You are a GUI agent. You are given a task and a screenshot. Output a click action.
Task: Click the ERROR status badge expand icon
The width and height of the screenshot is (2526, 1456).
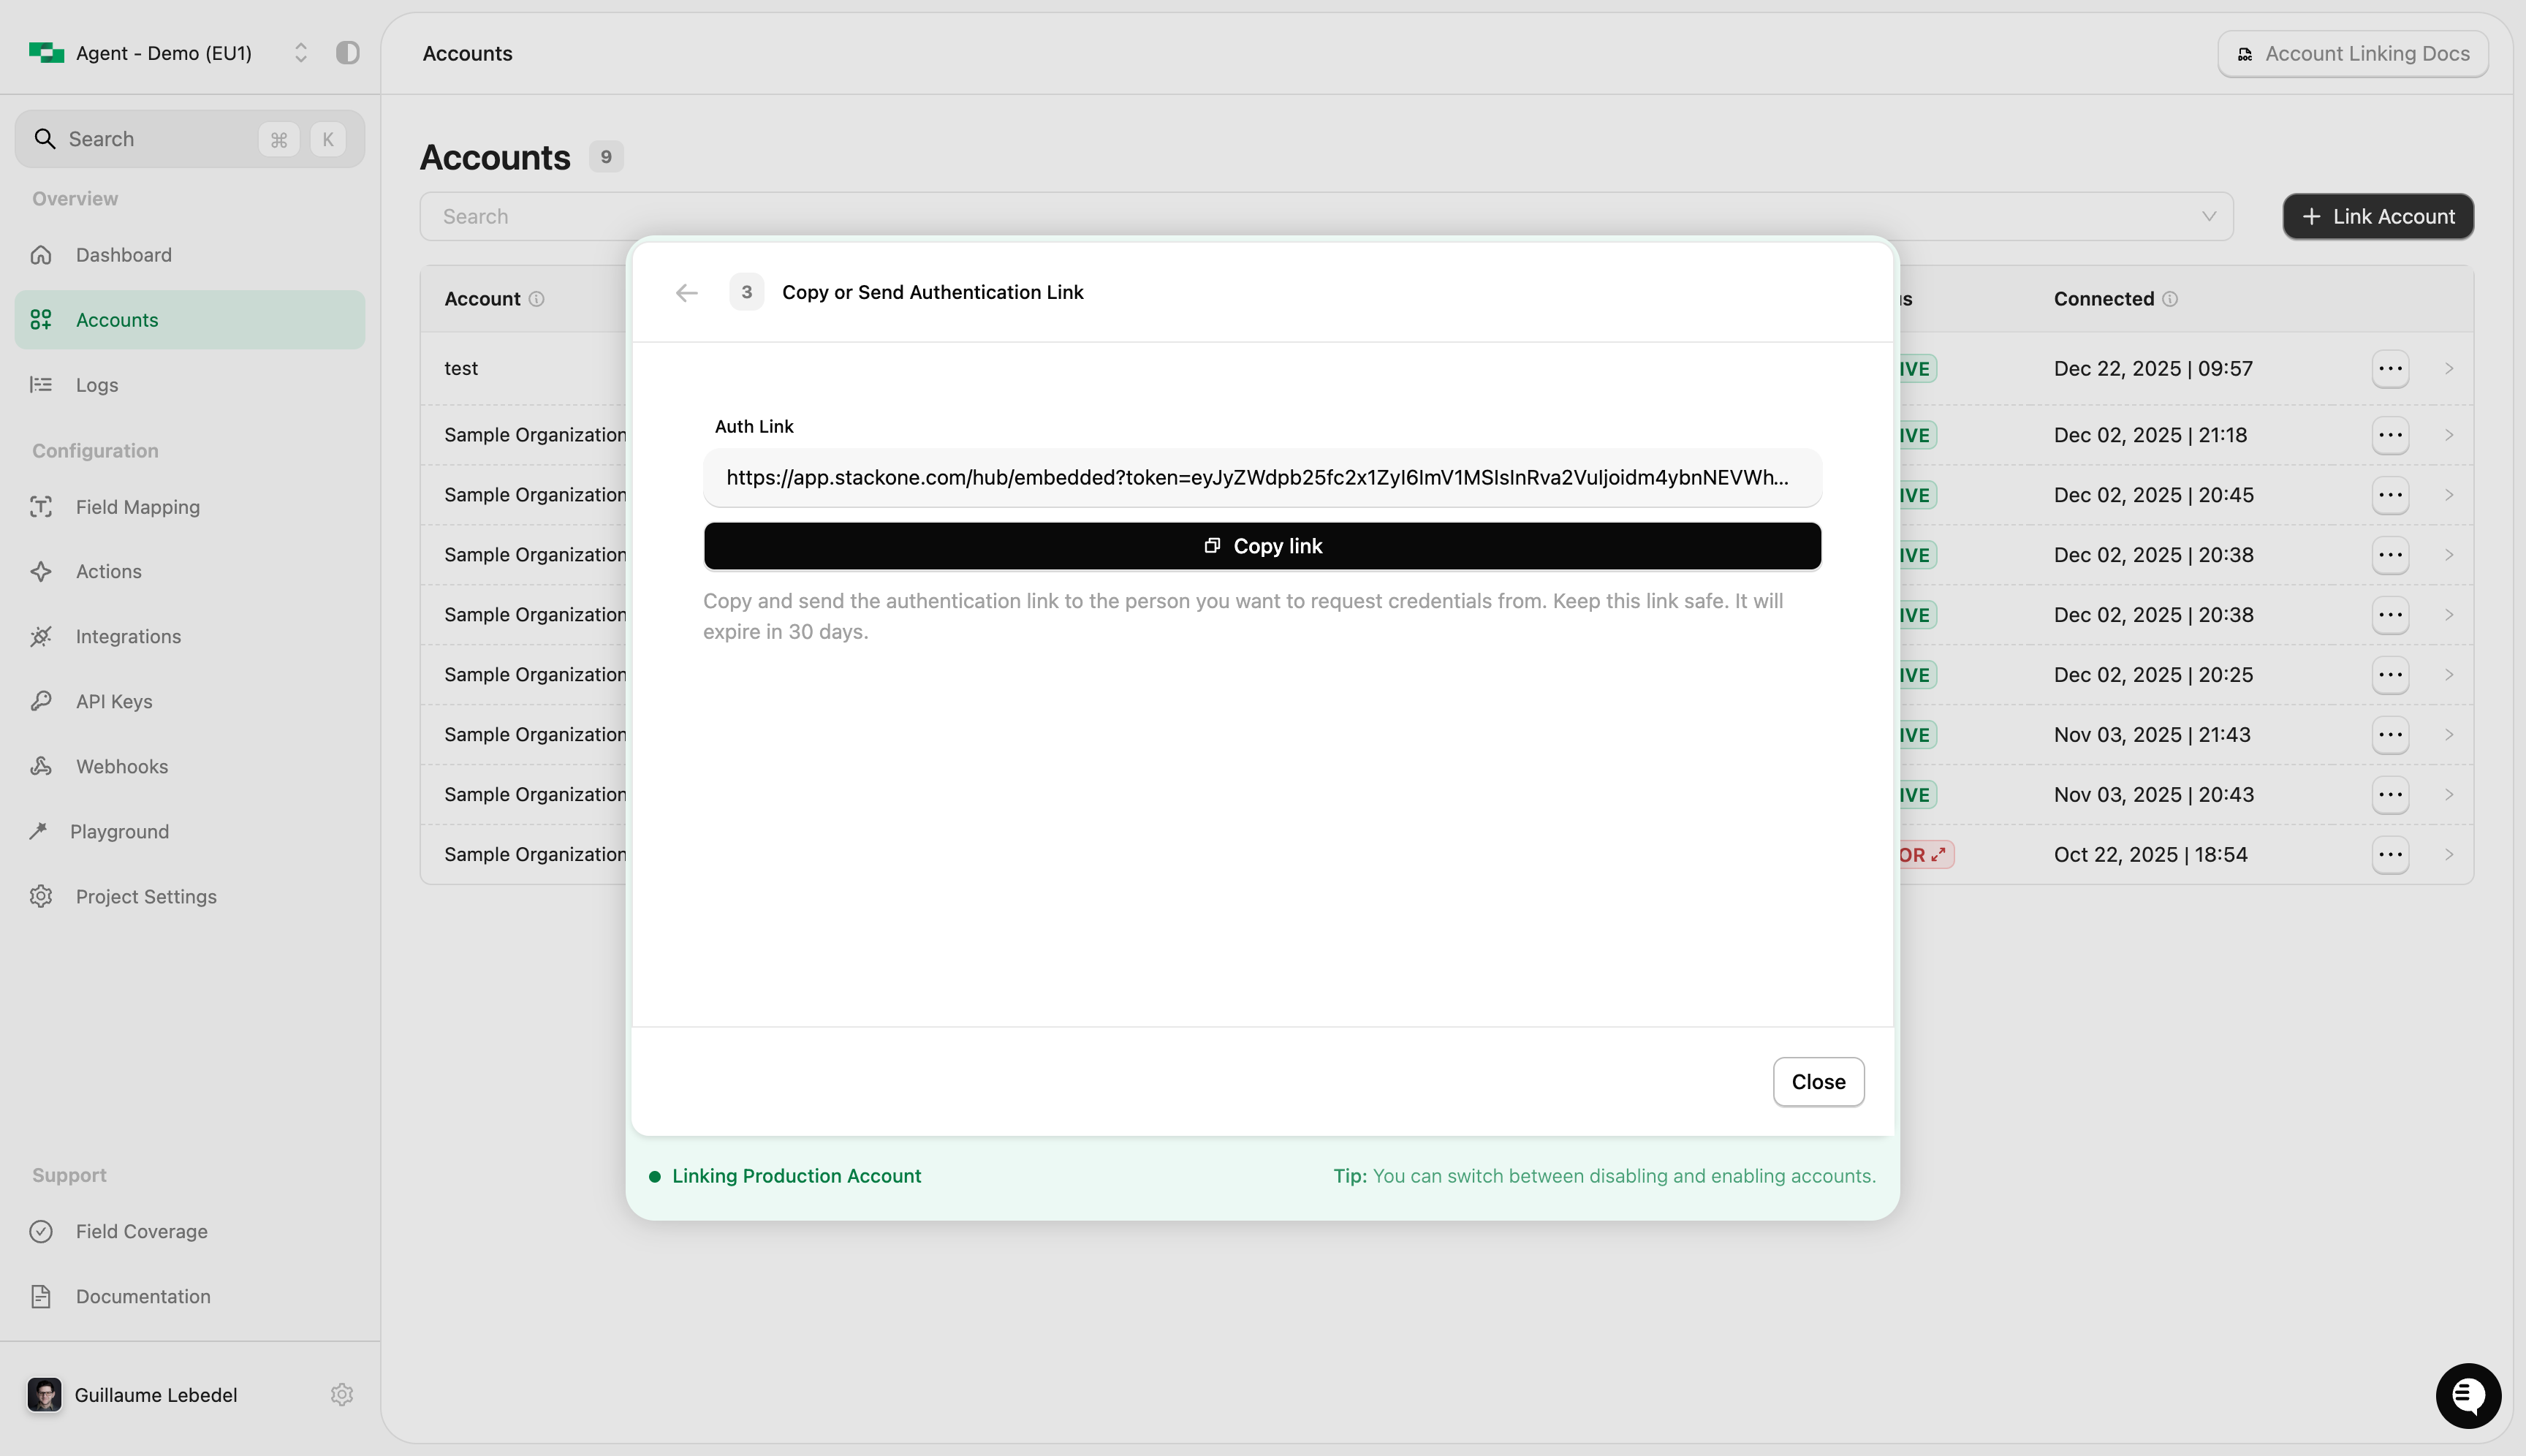click(x=1938, y=855)
